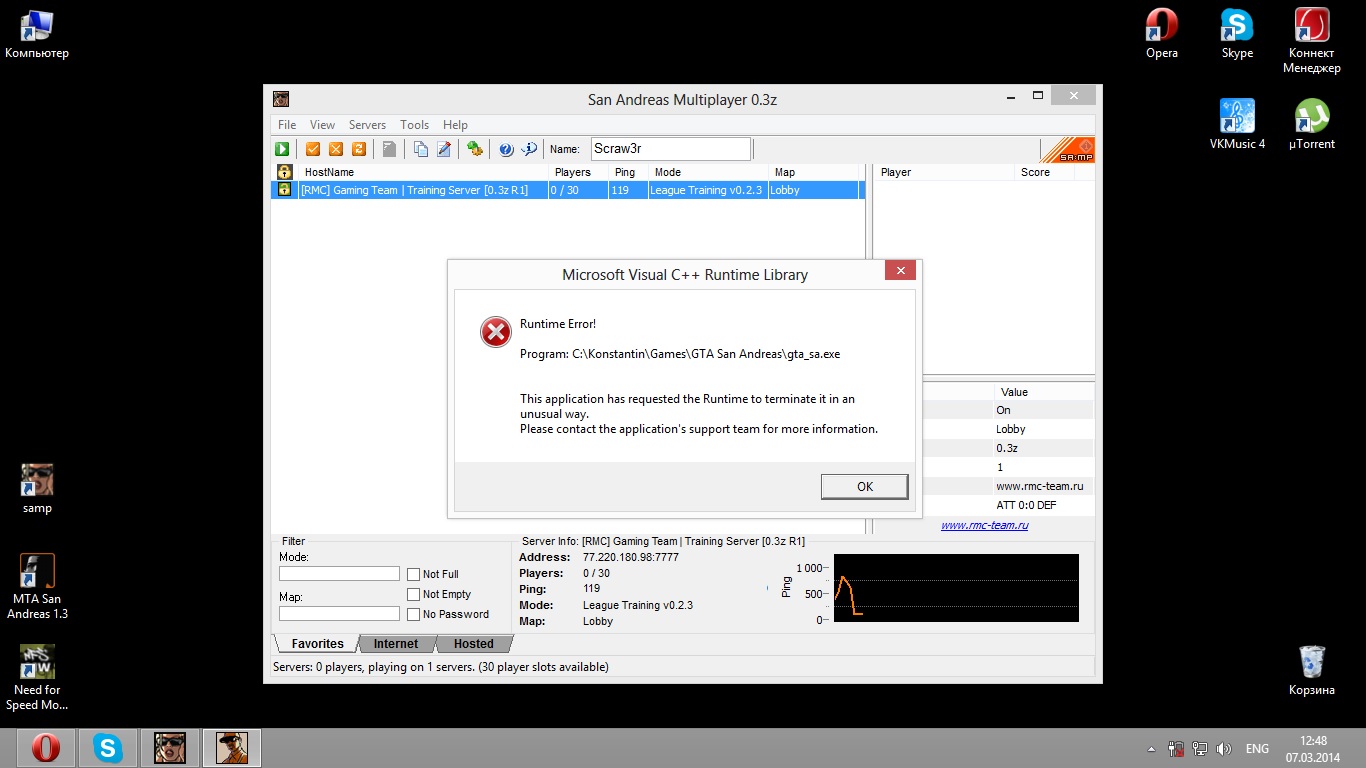Click the padlock column header icon
Image resolution: width=1366 pixels, height=768 pixels.
284,172
